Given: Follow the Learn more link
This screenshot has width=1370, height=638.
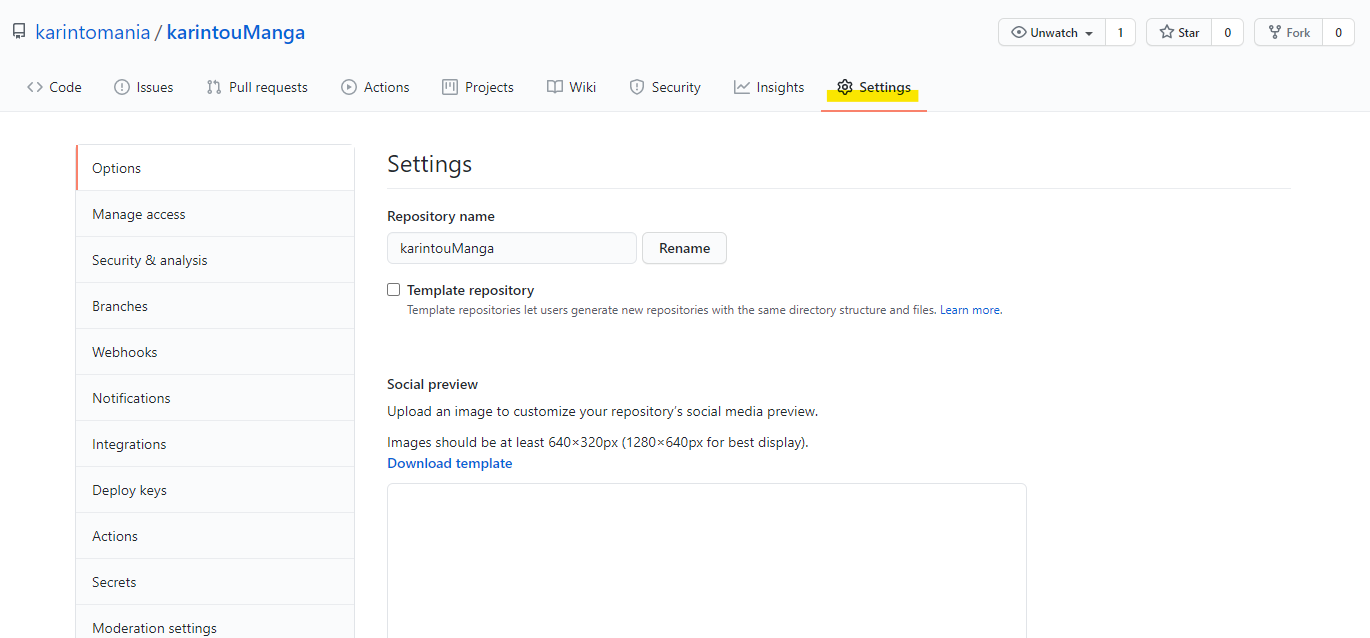Looking at the screenshot, I should point(970,310).
